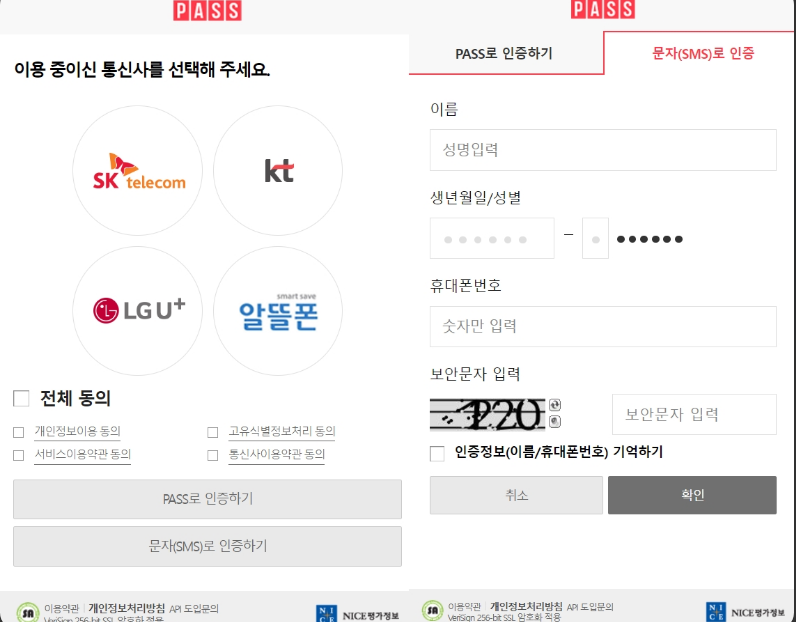Viewport: 796px width, 622px height.
Task: Click the PASS로 인증하기 button
Action: [x=207, y=499]
